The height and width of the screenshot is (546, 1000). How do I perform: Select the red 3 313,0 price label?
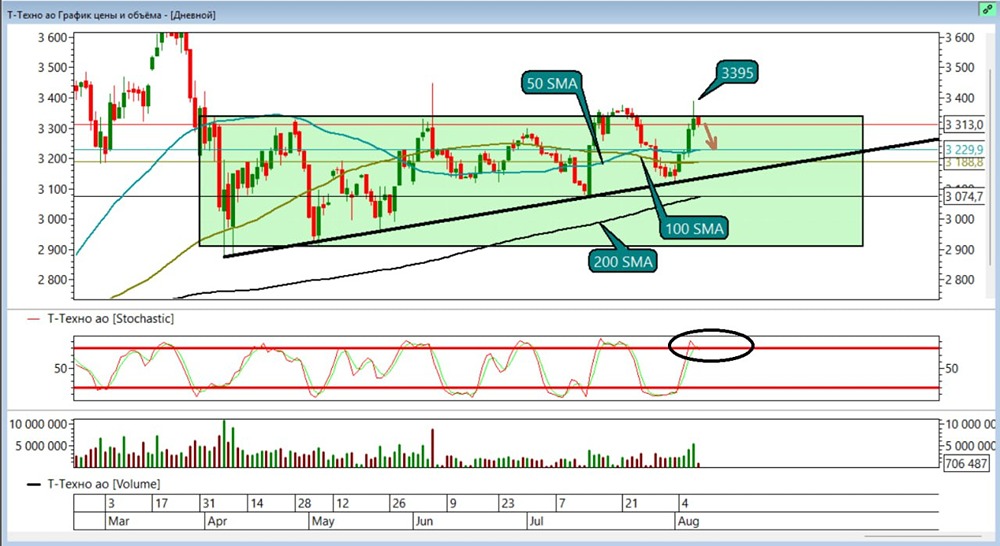(x=964, y=124)
